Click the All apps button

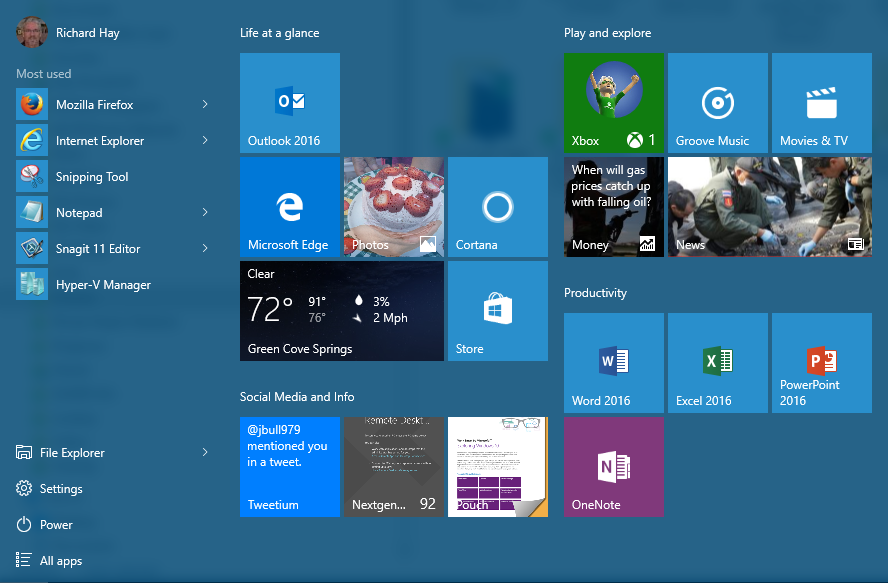(x=60, y=561)
